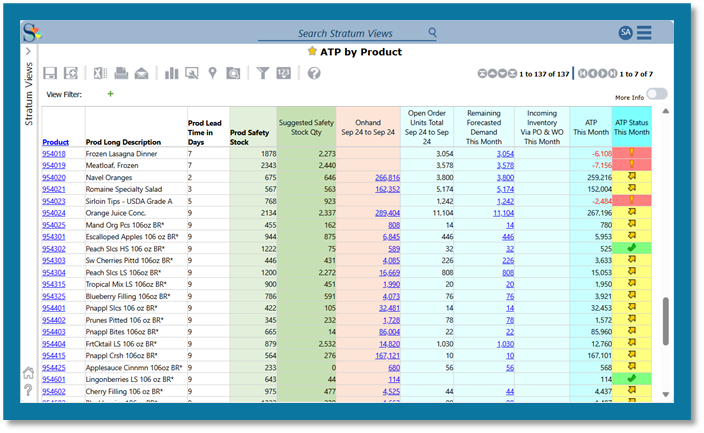This screenshot has width=704, height=433.
Task: Select the Sirloin Tips - USDA Grade A cell
Action: [x=136, y=201]
